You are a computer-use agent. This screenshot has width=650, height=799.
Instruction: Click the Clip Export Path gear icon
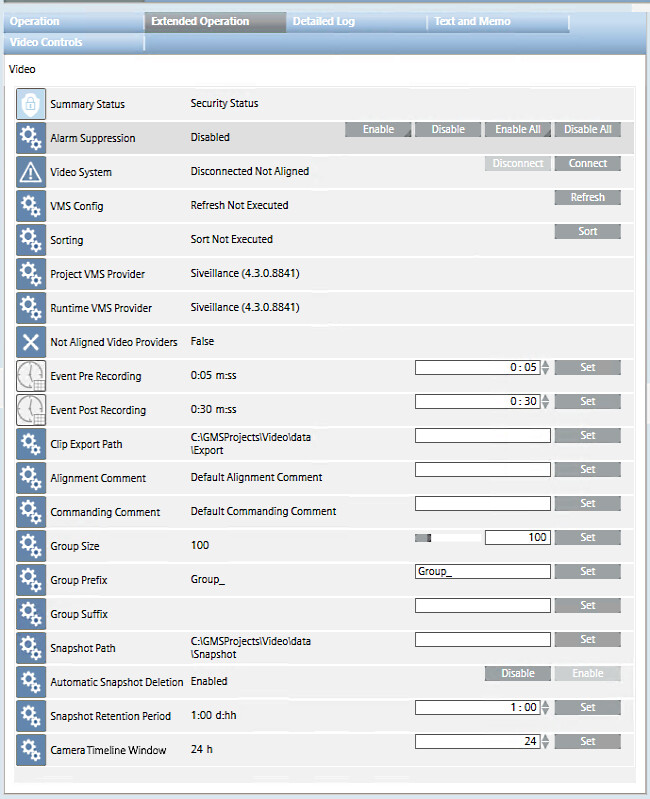[31, 444]
